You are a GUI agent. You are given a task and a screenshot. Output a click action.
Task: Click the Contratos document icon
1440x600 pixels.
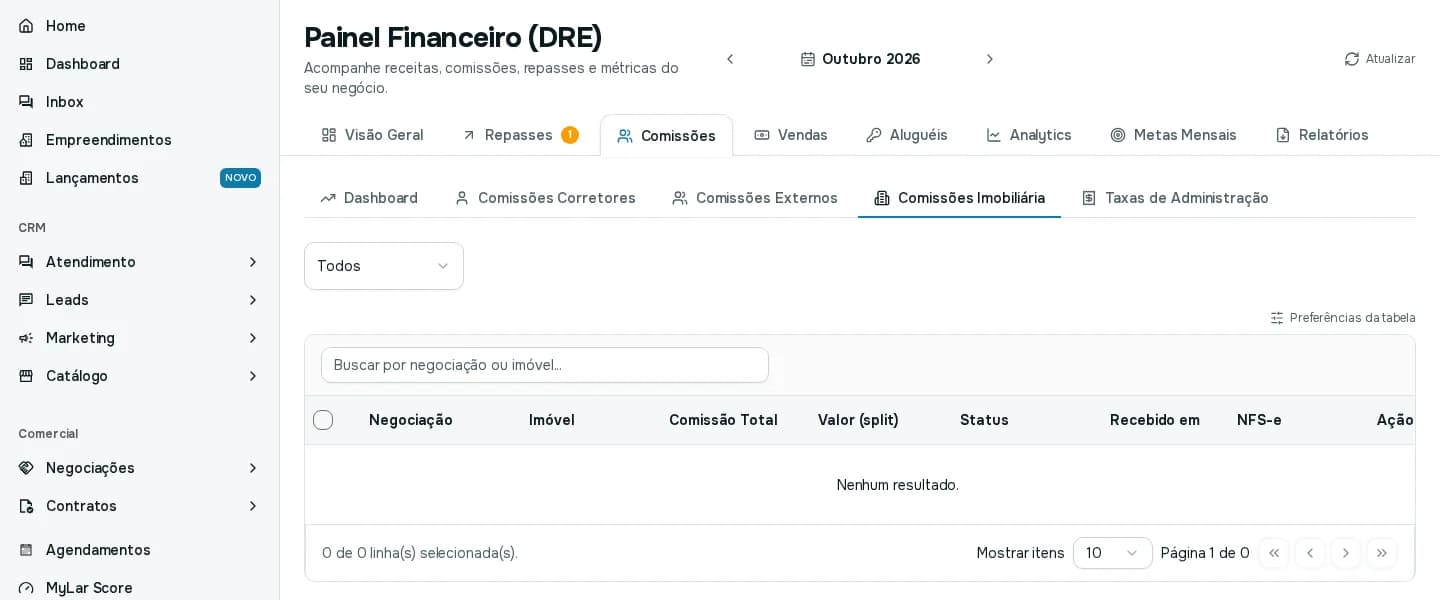tap(26, 506)
